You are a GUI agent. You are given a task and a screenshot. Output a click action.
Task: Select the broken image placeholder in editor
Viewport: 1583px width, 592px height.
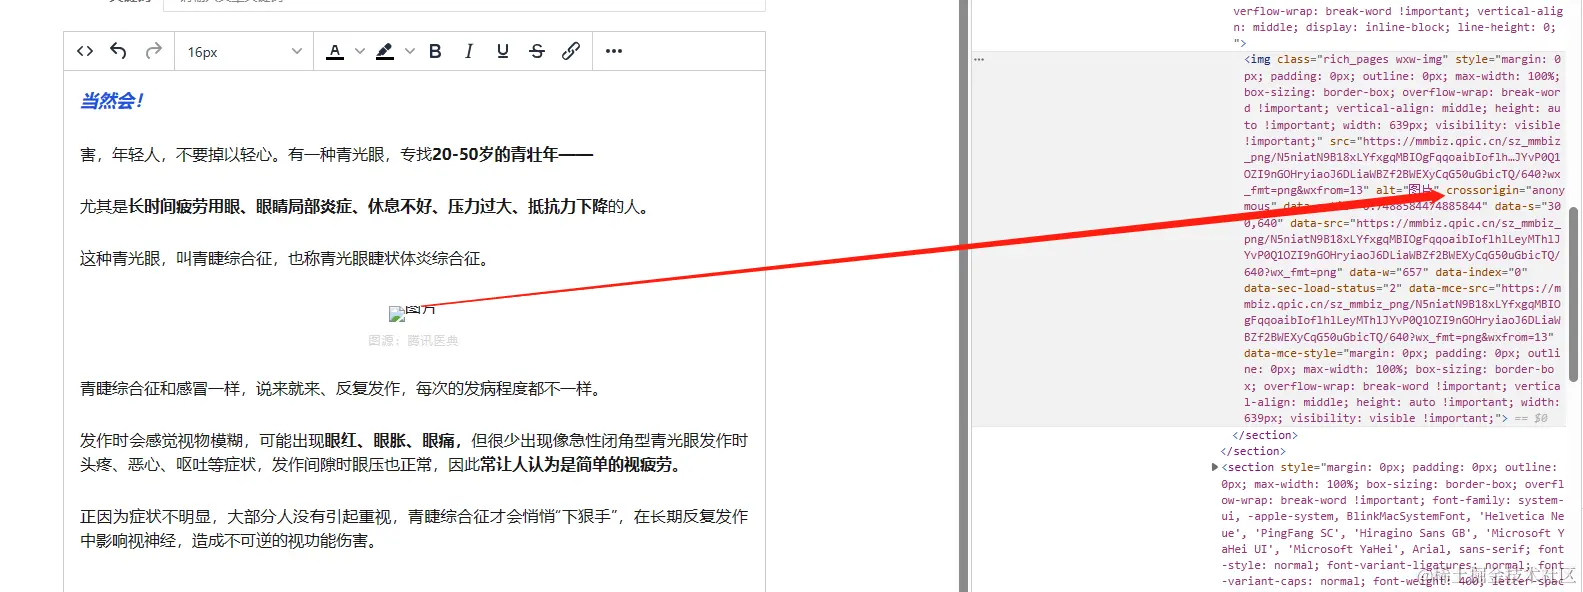412,312
